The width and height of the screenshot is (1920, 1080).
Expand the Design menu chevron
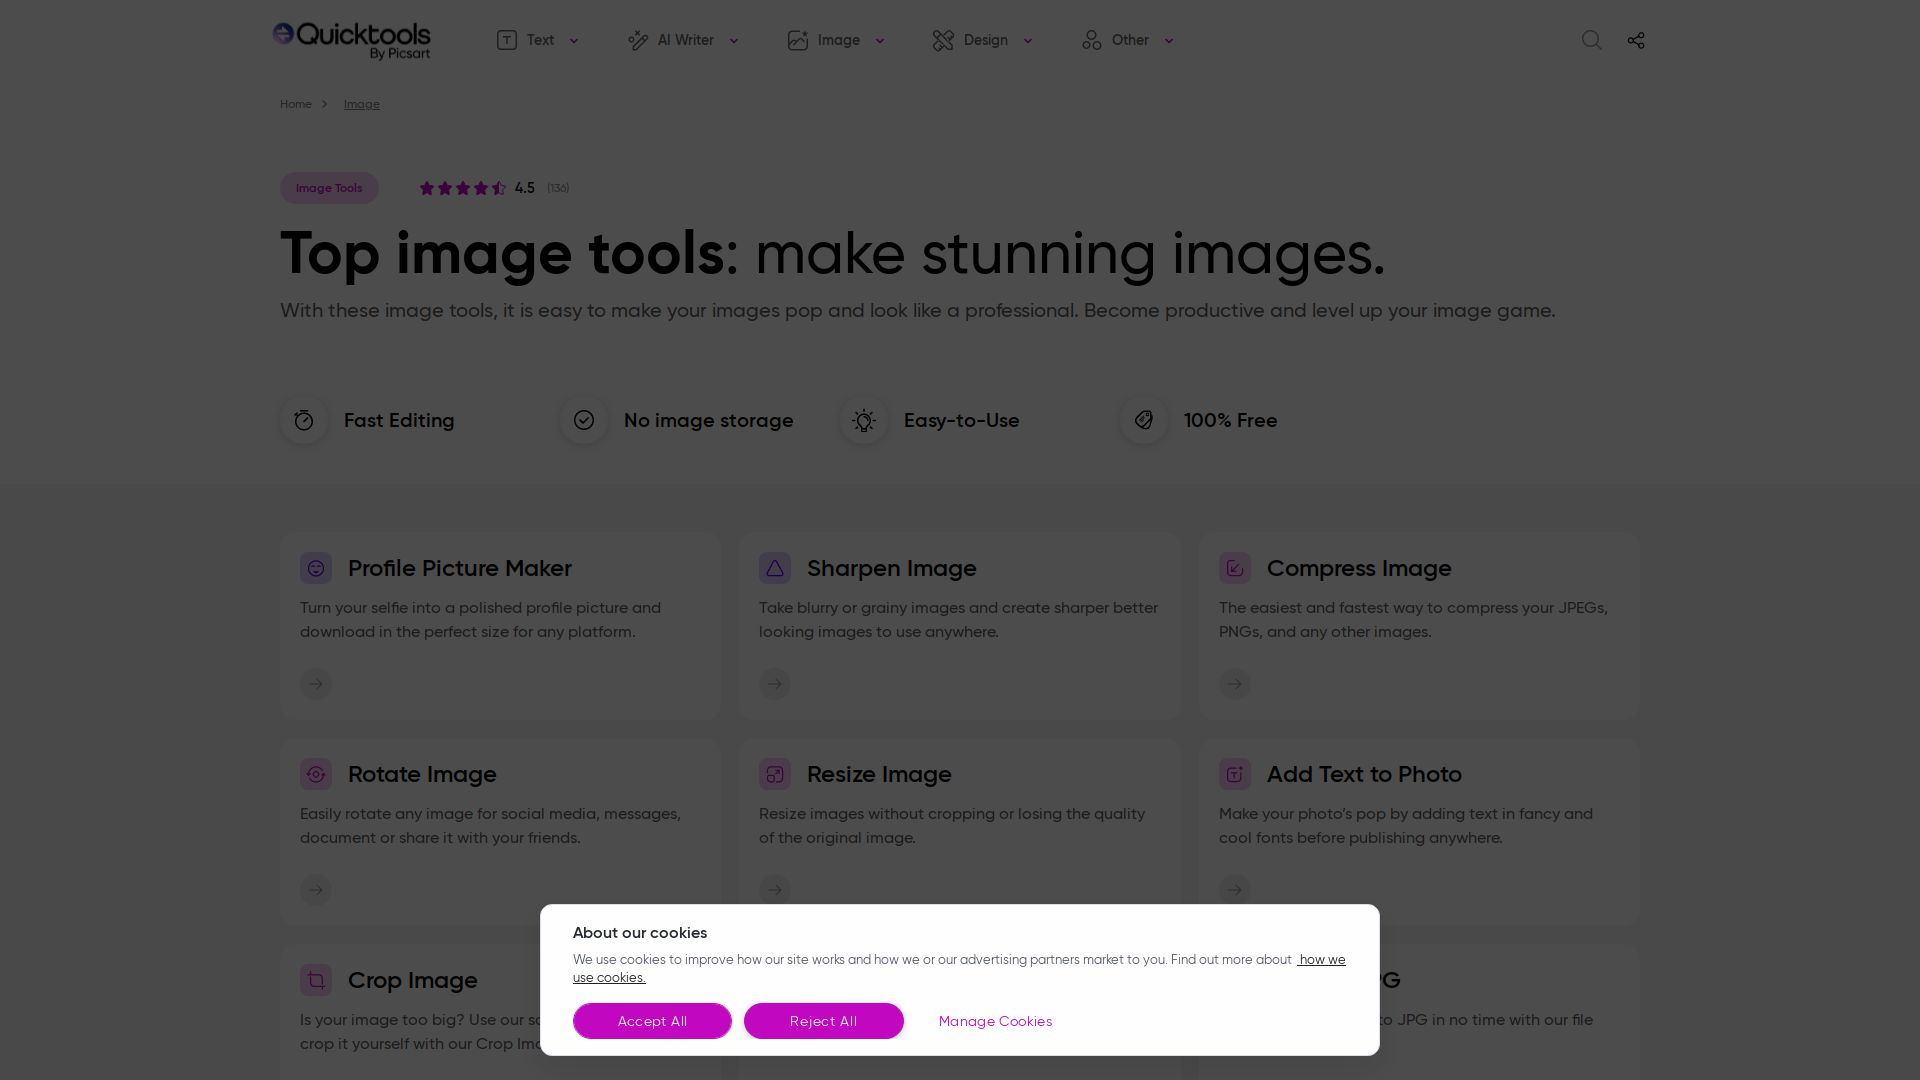point(1027,40)
